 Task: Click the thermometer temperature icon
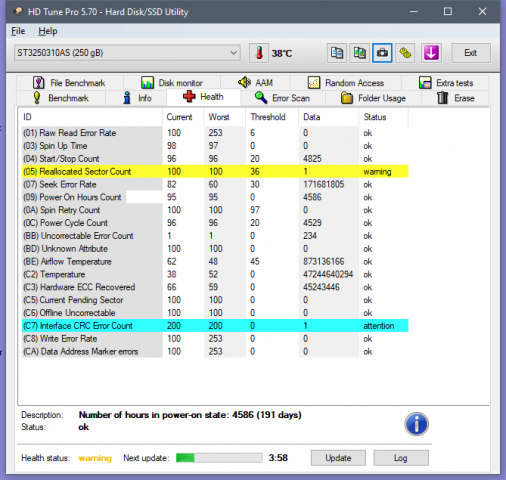pos(259,53)
